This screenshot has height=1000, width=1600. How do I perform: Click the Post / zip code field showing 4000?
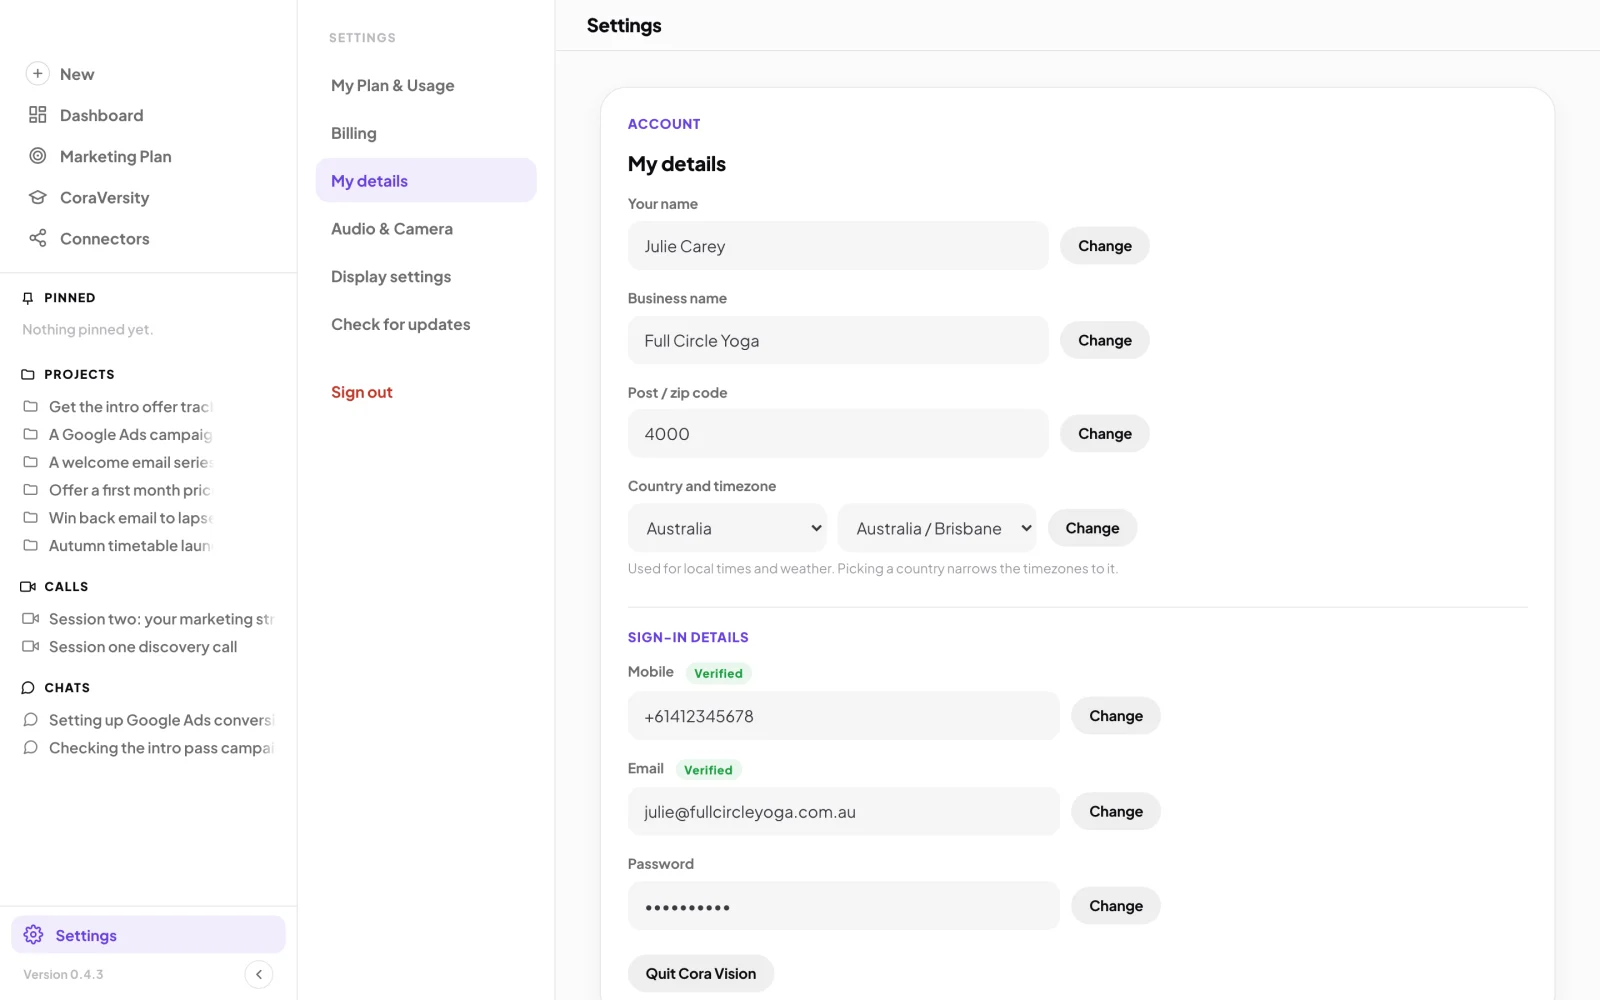point(838,434)
